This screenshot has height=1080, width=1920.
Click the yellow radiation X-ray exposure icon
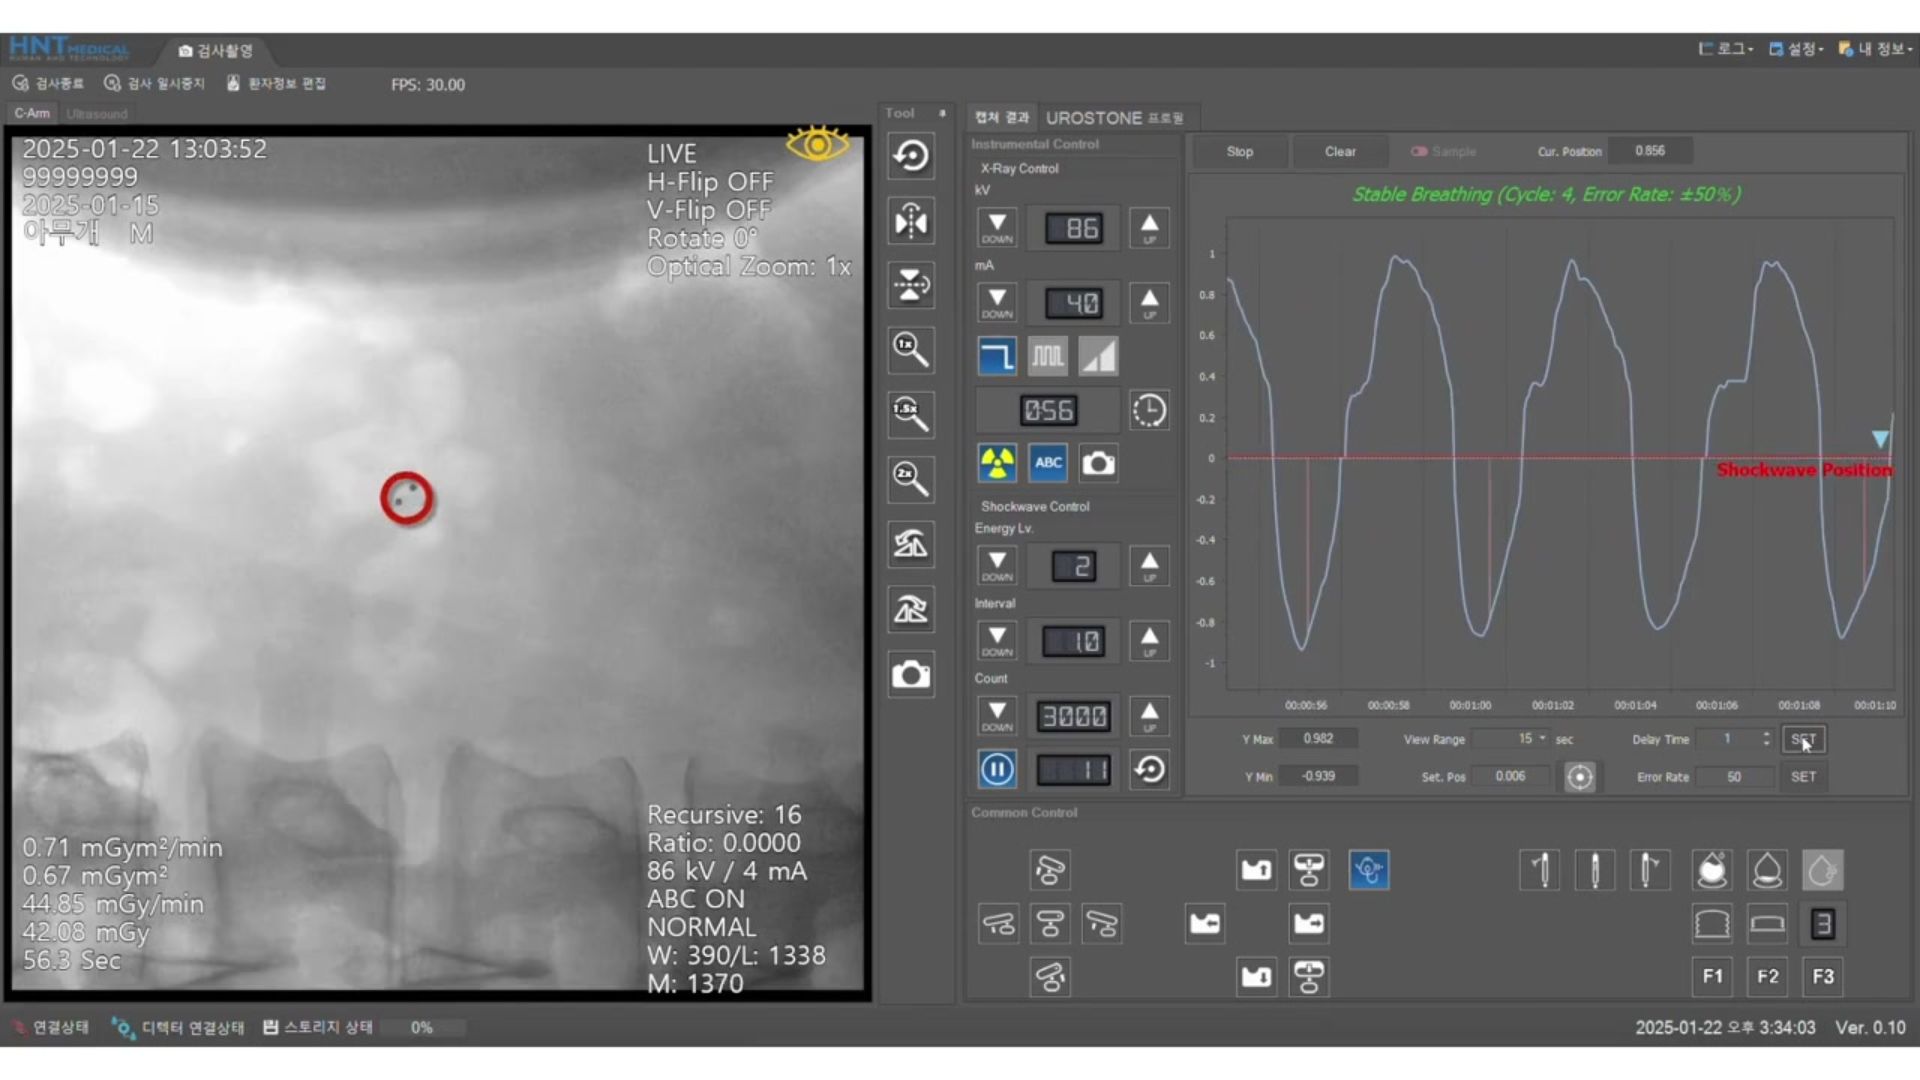point(996,463)
